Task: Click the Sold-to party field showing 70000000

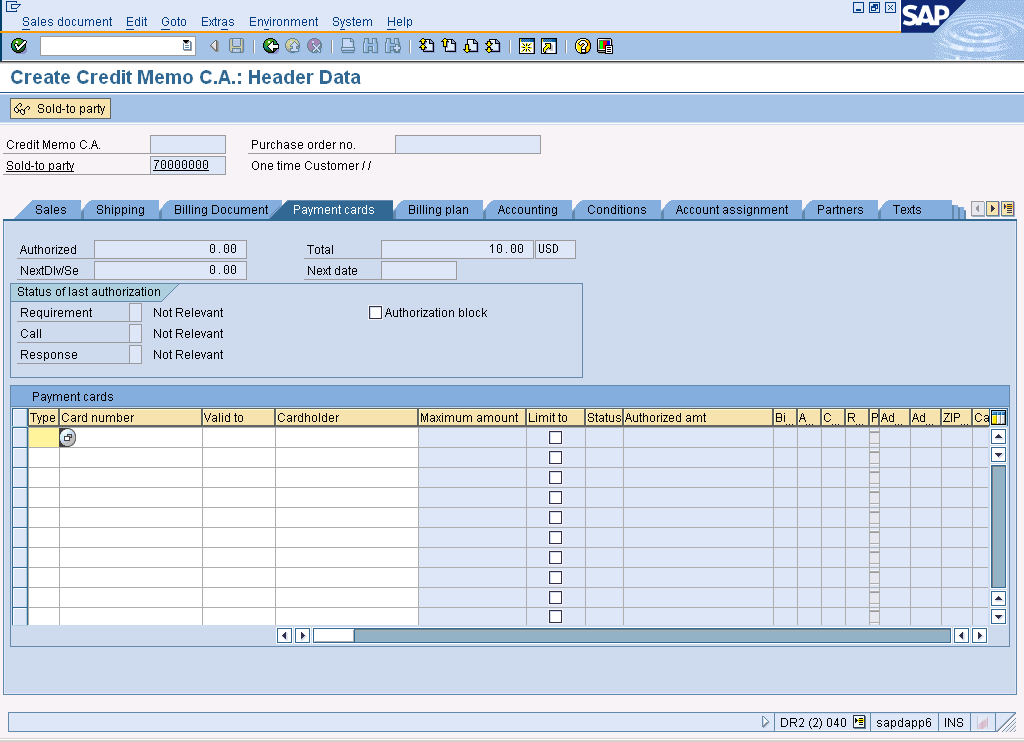Action: (x=188, y=165)
